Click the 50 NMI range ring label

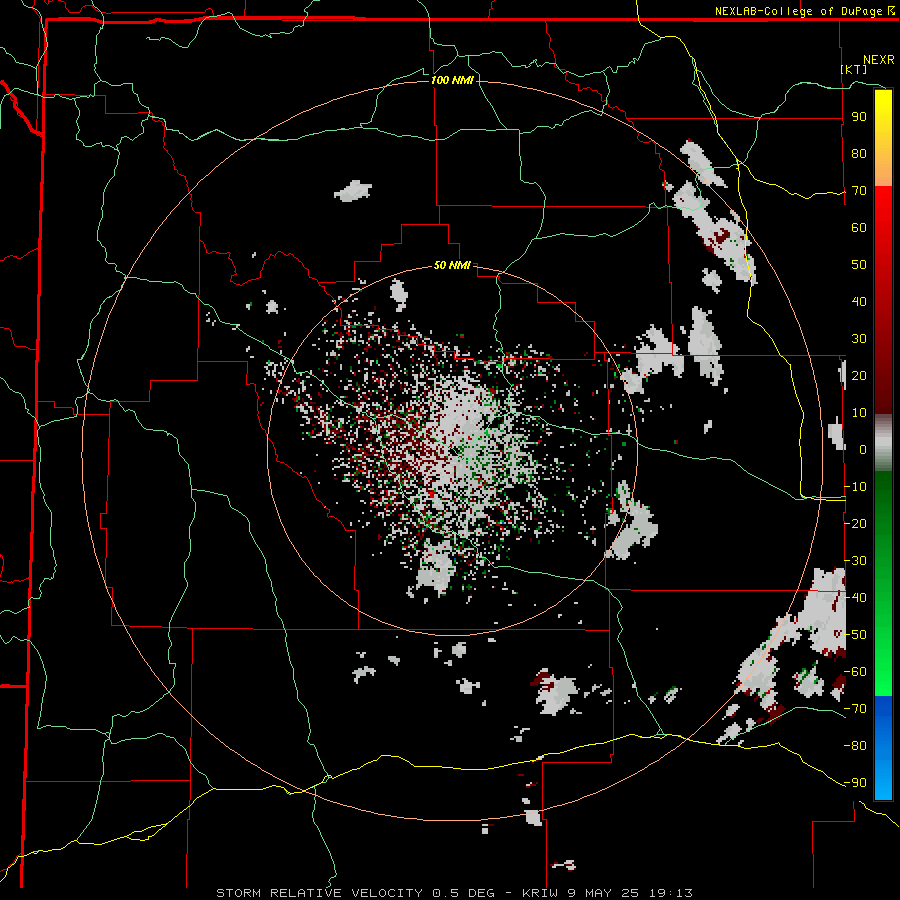click(x=452, y=265)
